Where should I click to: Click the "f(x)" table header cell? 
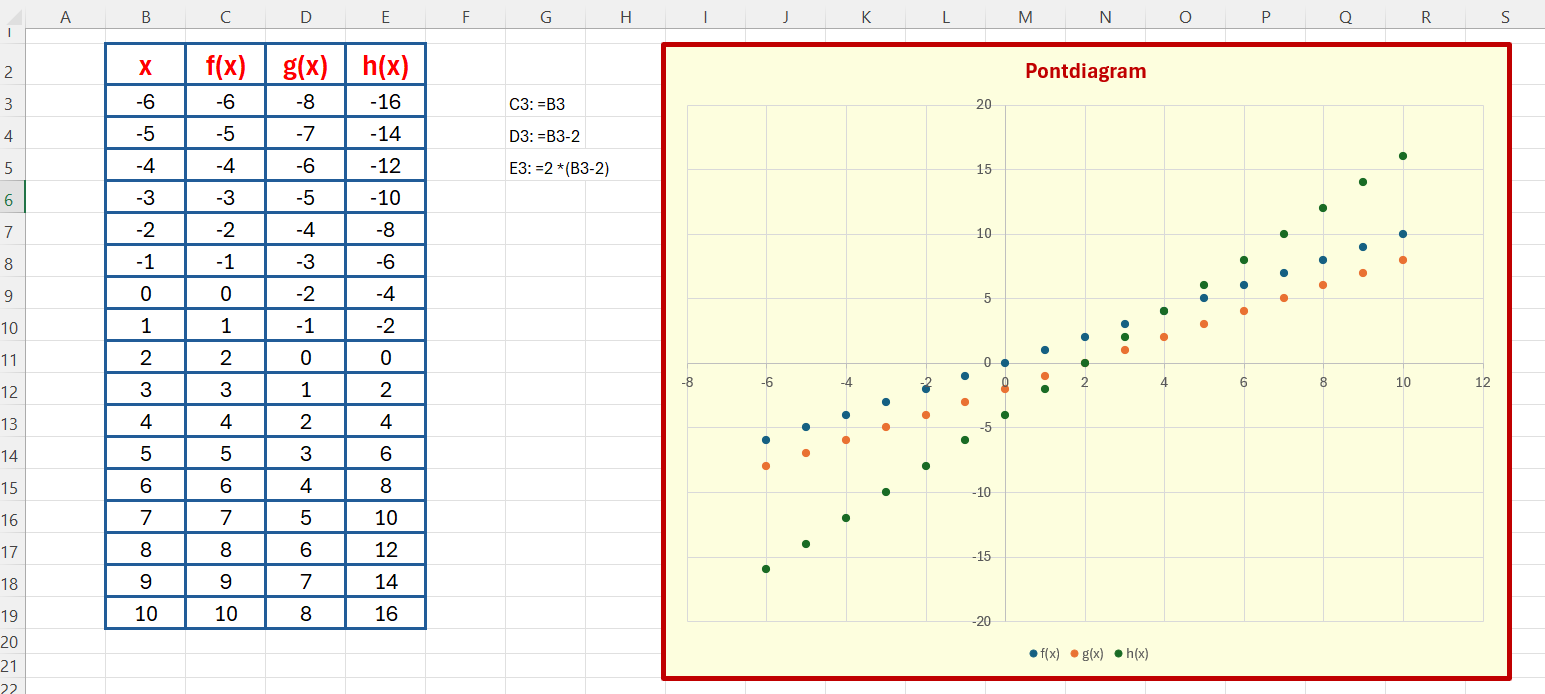click(226, 66)
